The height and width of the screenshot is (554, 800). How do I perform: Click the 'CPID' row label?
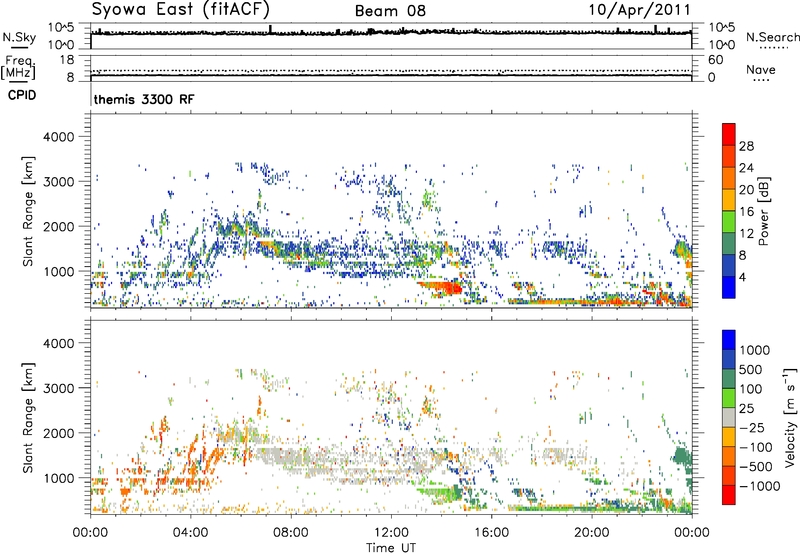tap(22, 95)
